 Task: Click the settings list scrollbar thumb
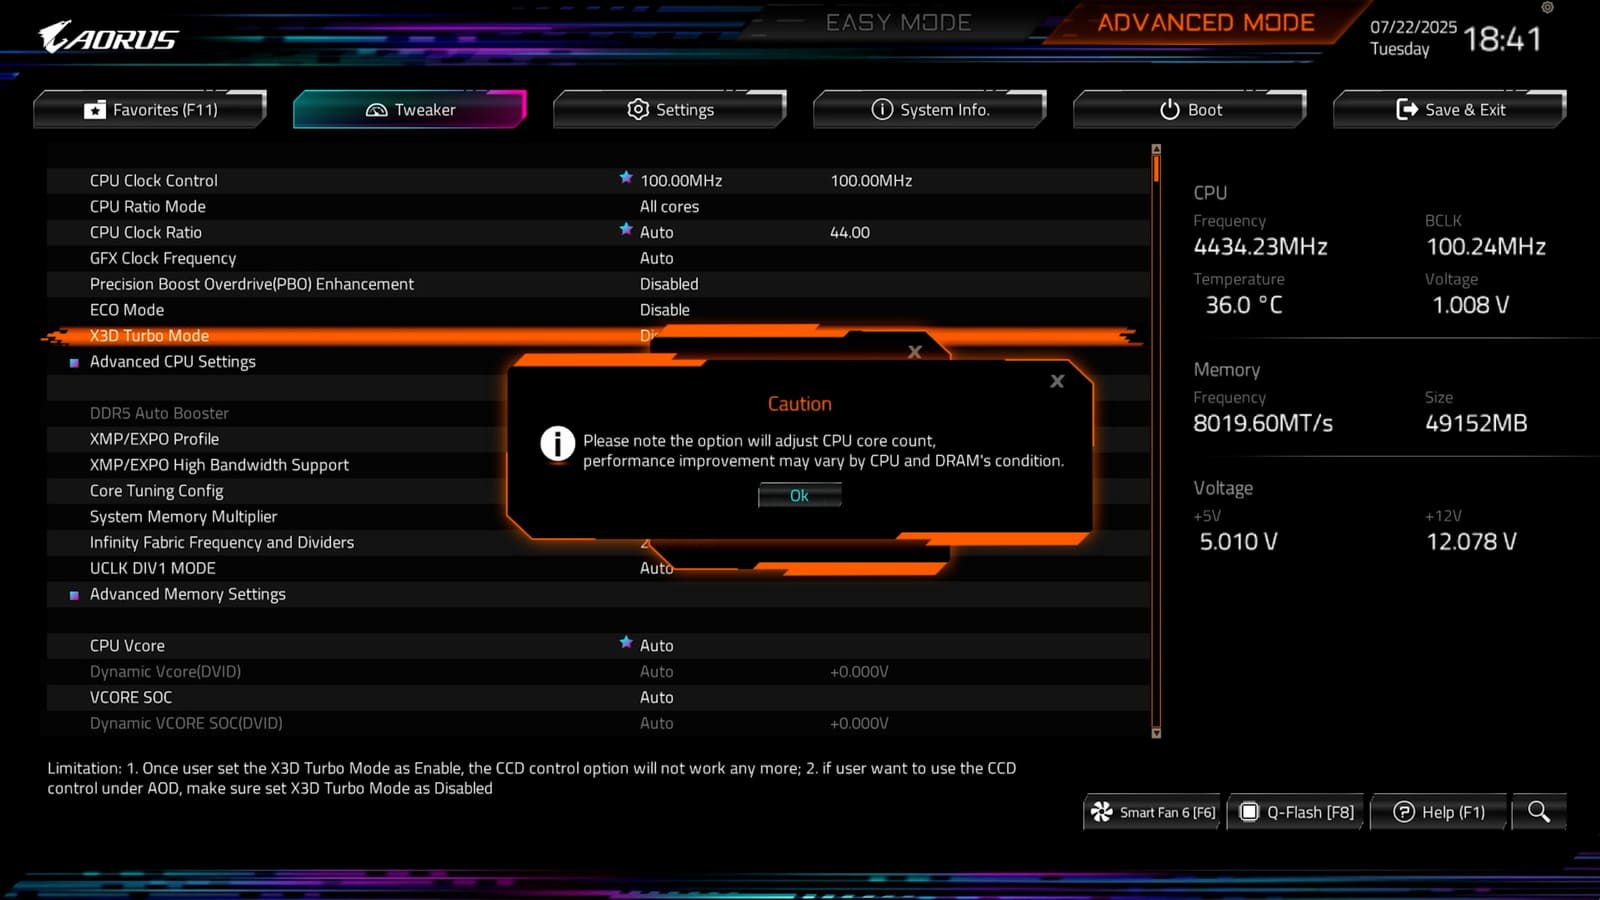point(1156,168)
